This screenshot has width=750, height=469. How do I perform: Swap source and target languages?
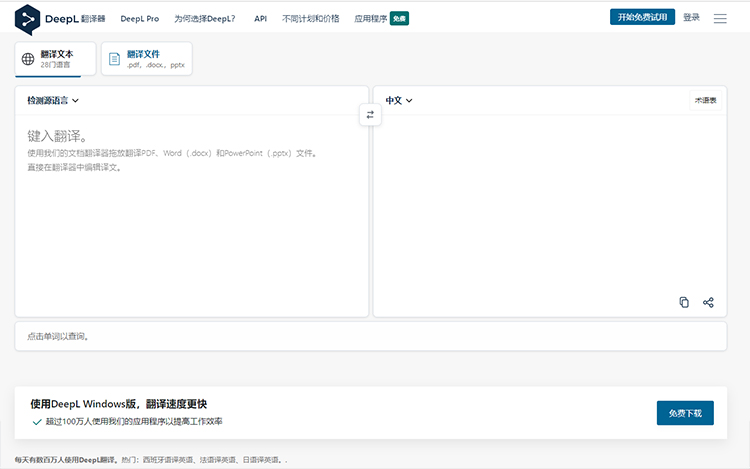coord(370,115)
